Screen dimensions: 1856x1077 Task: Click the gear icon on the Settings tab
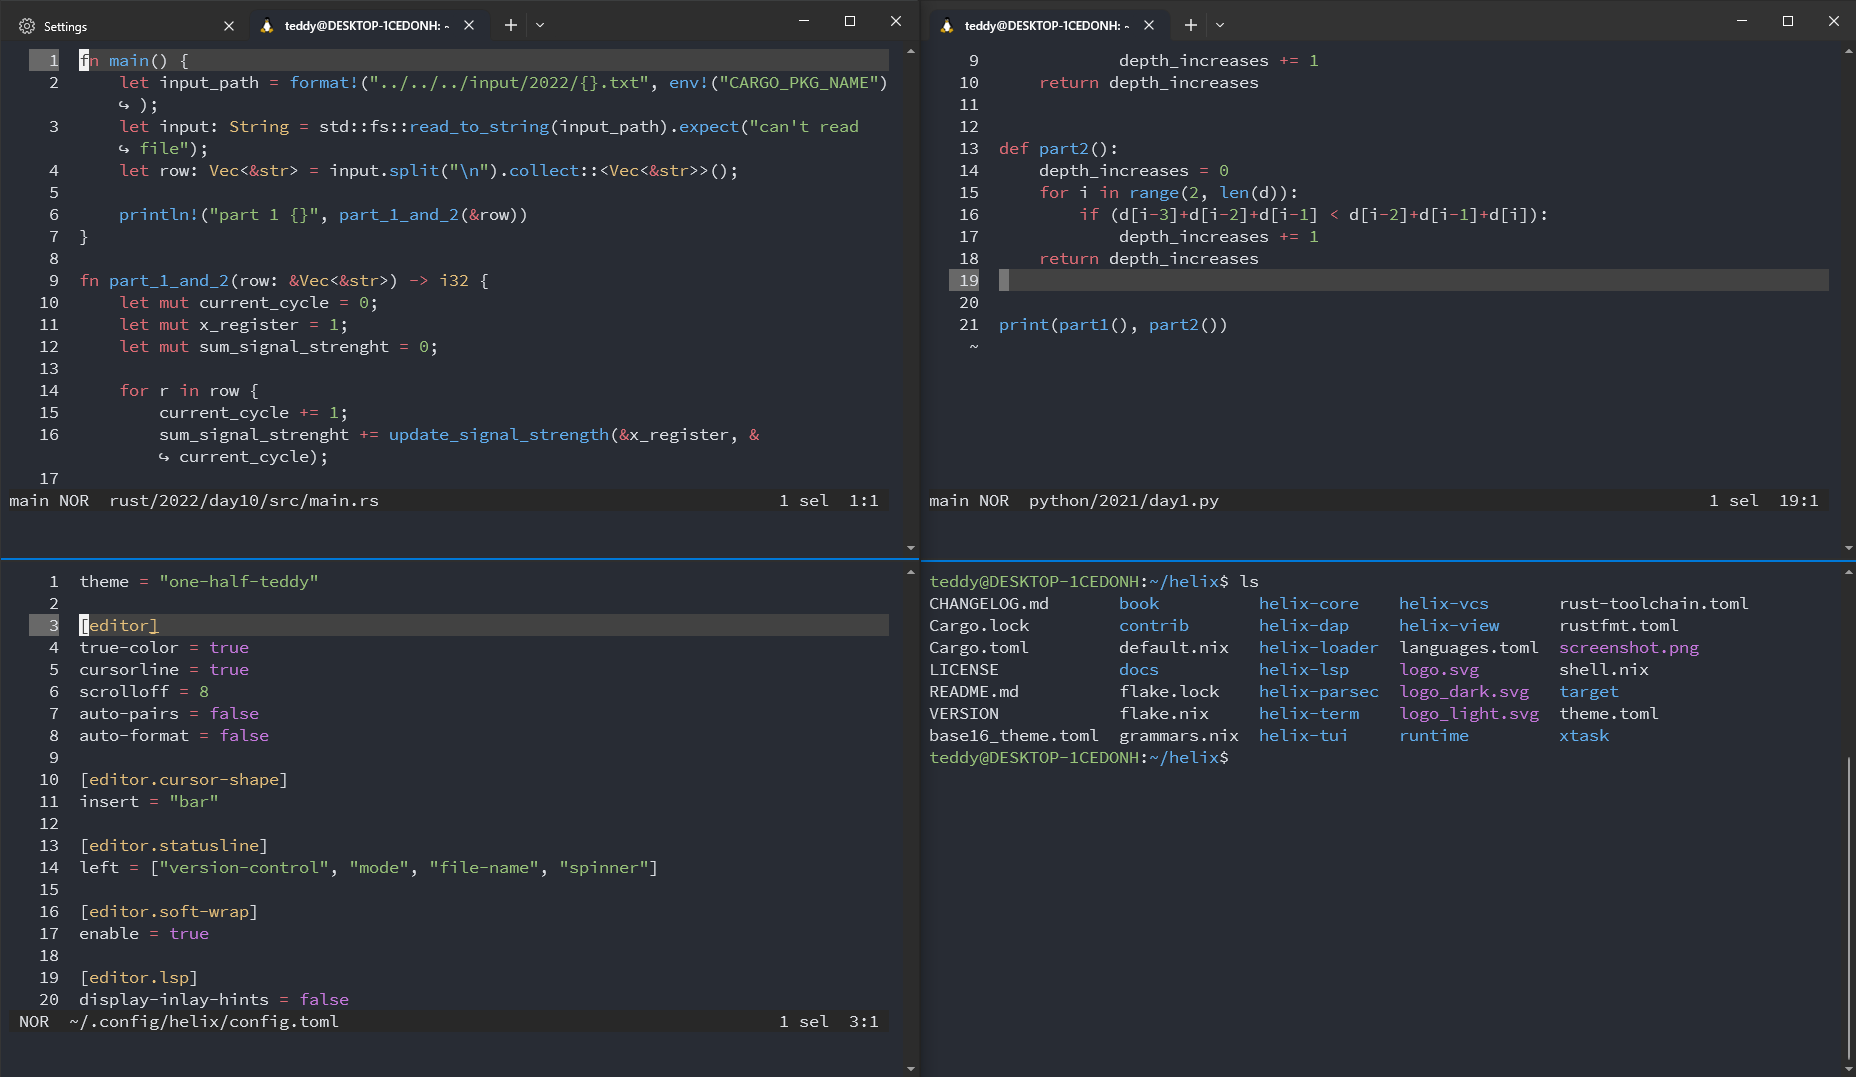click(27, 26)
